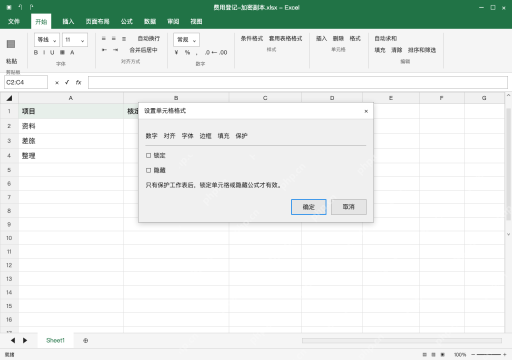Screen dimensions: 512x360
Task: Select the Sheet1 tab
Action: [55, 340]
